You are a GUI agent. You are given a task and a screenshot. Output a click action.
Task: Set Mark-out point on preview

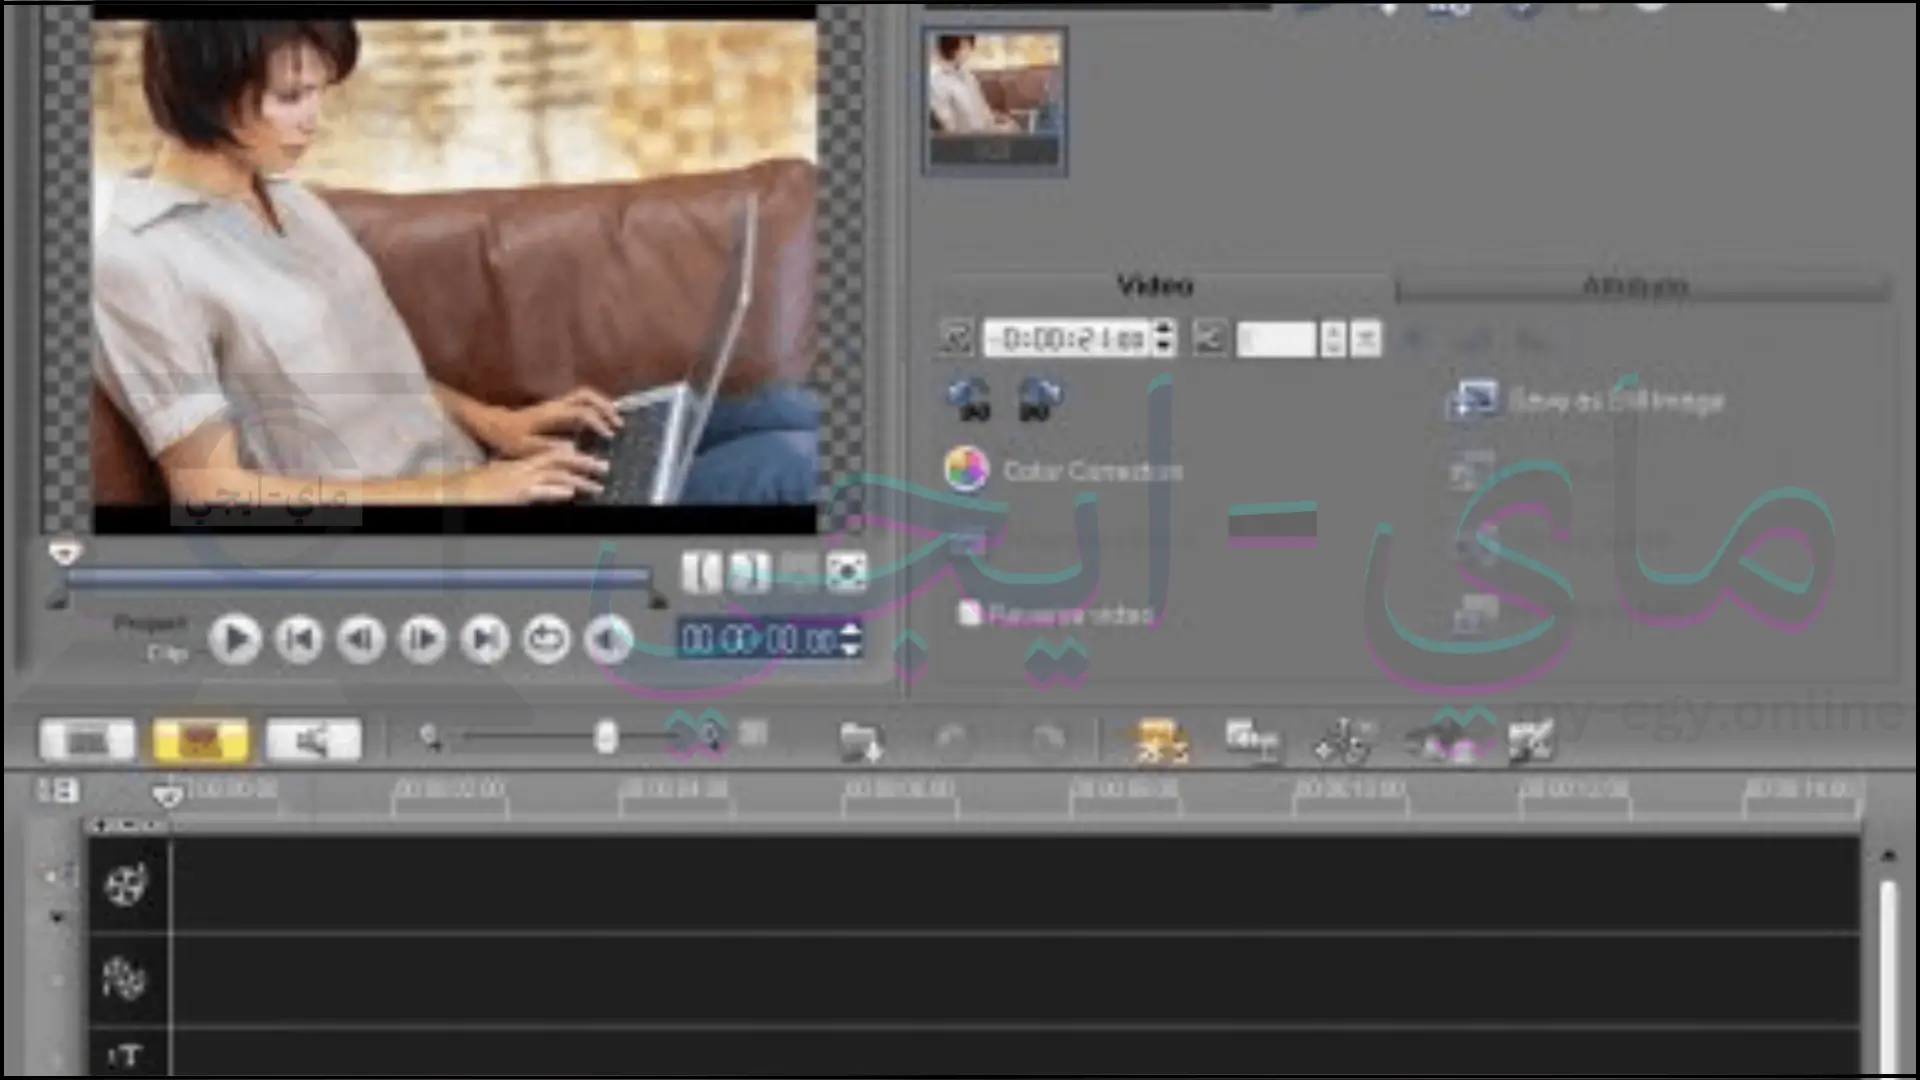point(749,572)
